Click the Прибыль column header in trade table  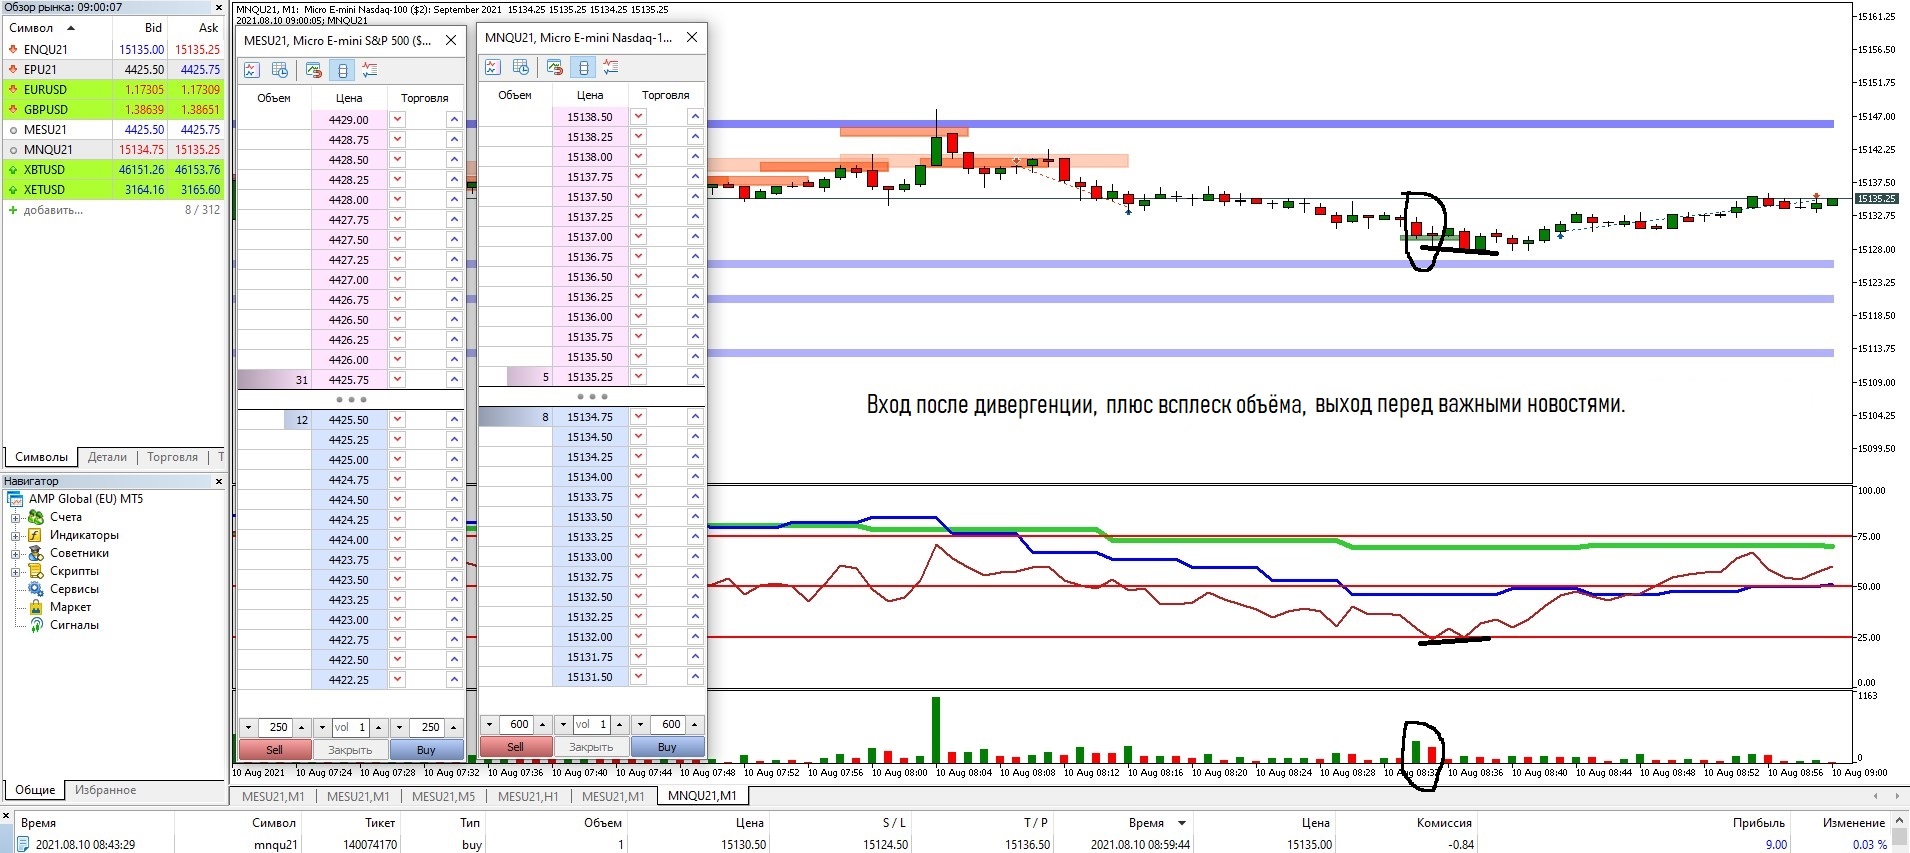tap(1758, 823)
